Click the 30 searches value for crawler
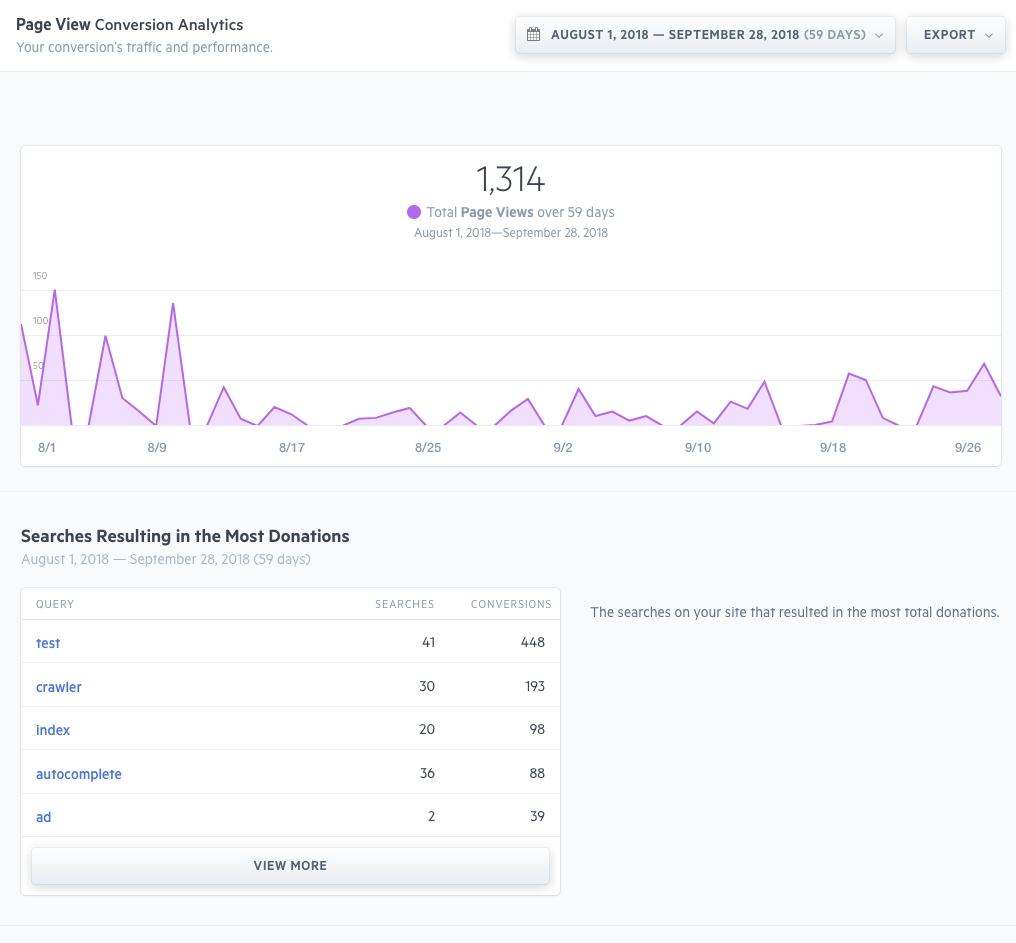This screenshot has height=943, width=1016. click(x=427, y=686)
